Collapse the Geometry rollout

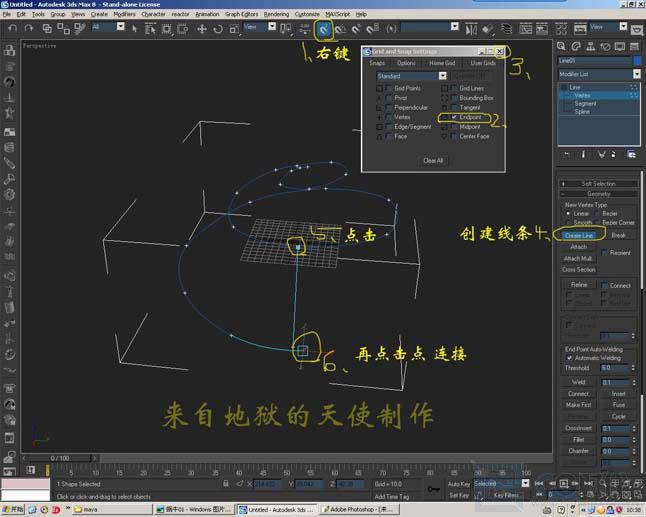pyautogui.click(x=598, y=194)
